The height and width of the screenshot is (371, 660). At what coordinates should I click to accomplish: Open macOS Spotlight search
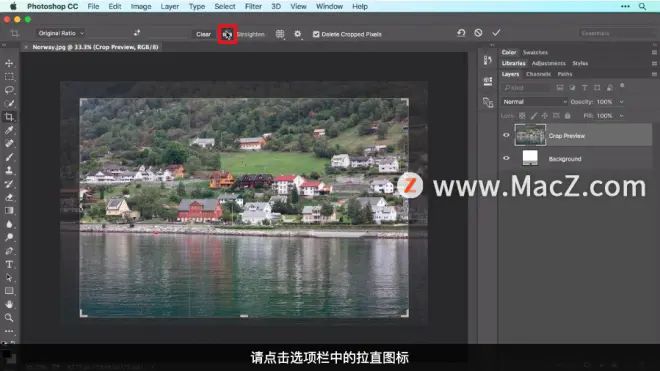[642, 6]
